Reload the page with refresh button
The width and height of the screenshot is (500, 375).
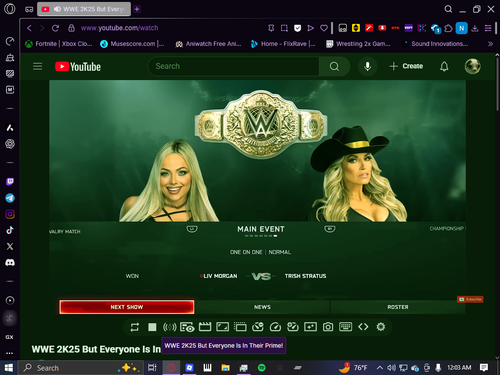coord(55,28)
